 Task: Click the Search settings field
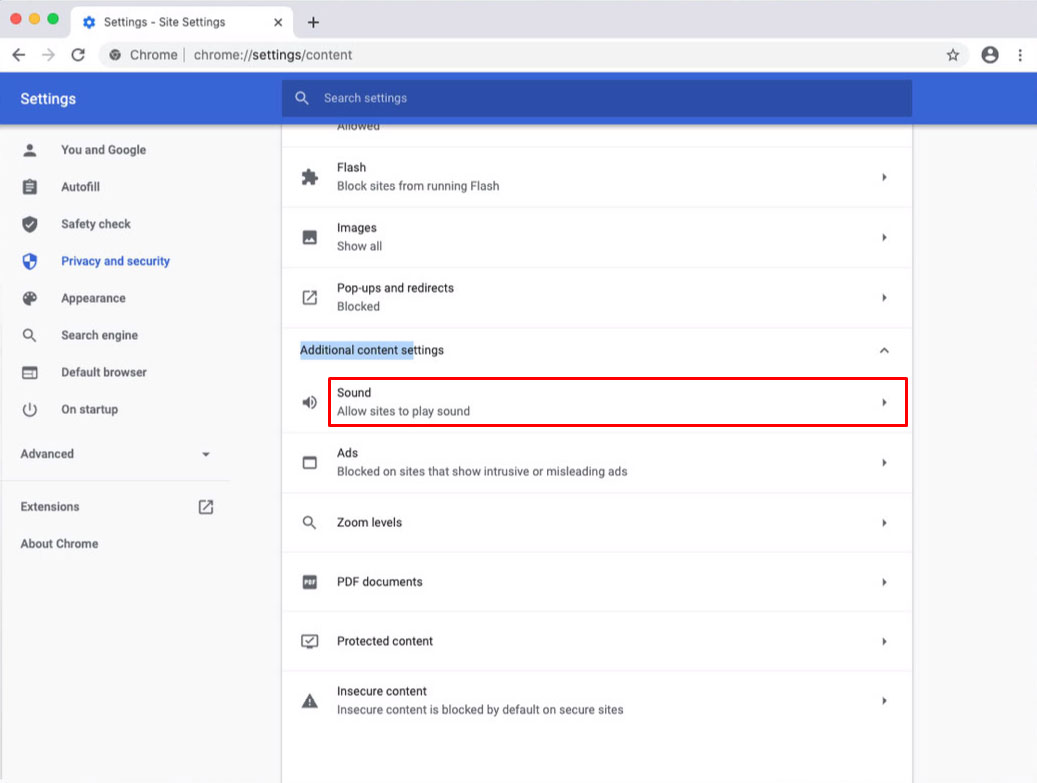click(x=600, y=98)
